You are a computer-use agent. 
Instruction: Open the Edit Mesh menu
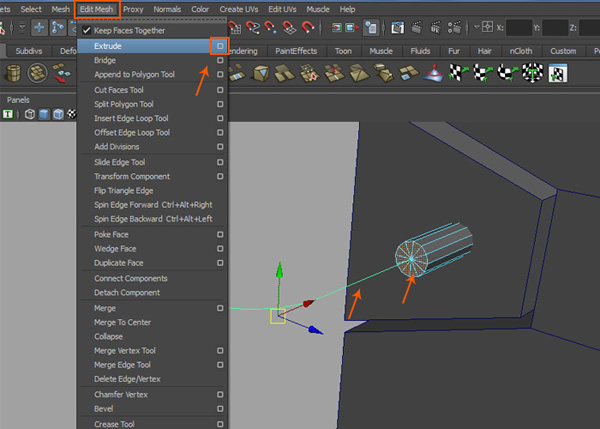(x=98, y=9)
